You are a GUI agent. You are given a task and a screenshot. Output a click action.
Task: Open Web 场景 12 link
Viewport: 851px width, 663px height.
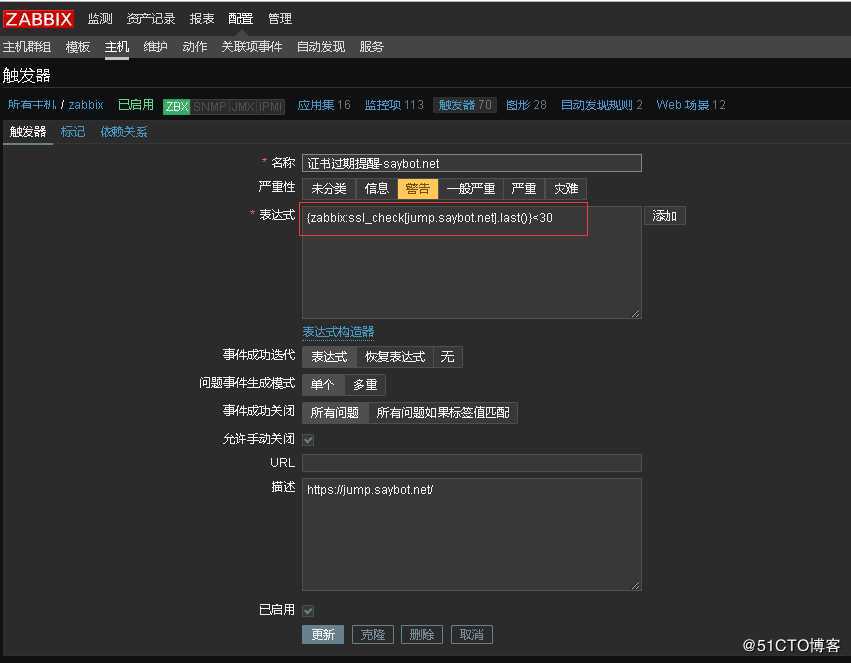[690, 105]
